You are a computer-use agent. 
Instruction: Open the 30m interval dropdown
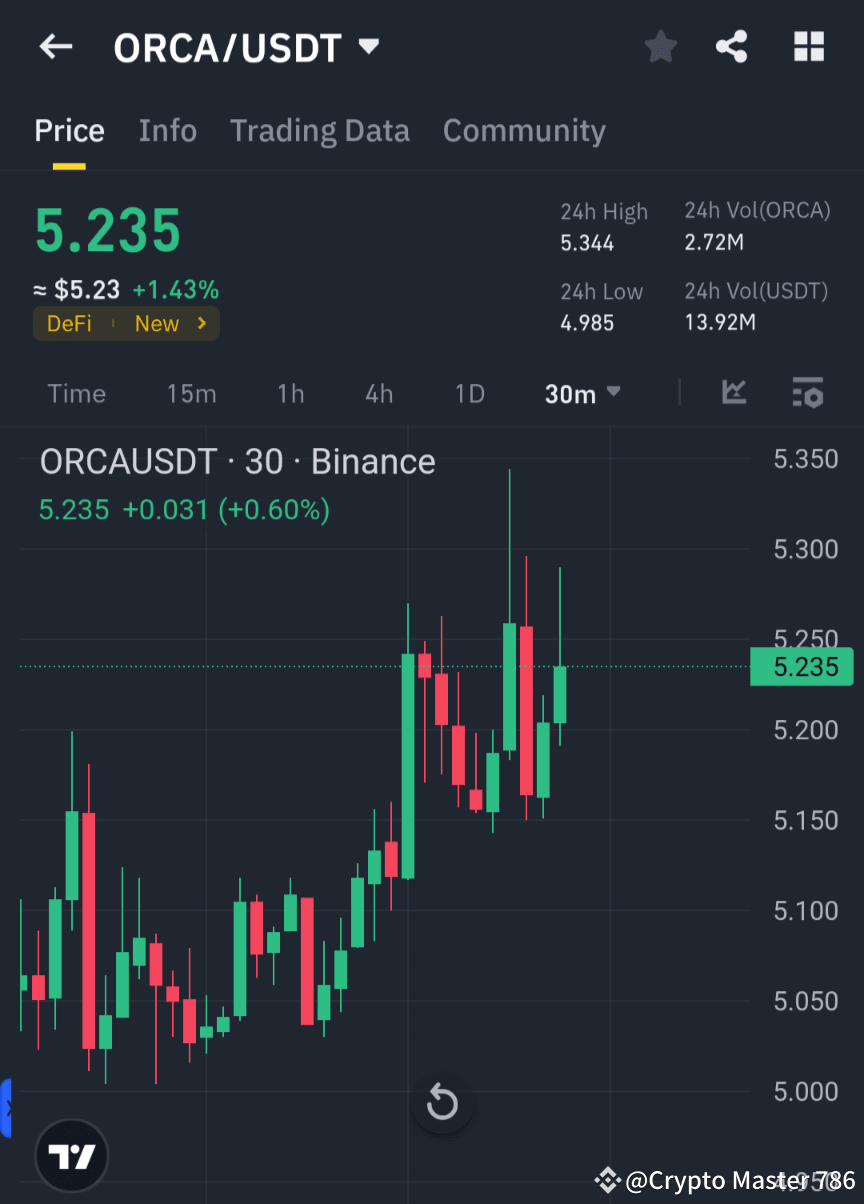pyautogui.click(x=582, y=393)
